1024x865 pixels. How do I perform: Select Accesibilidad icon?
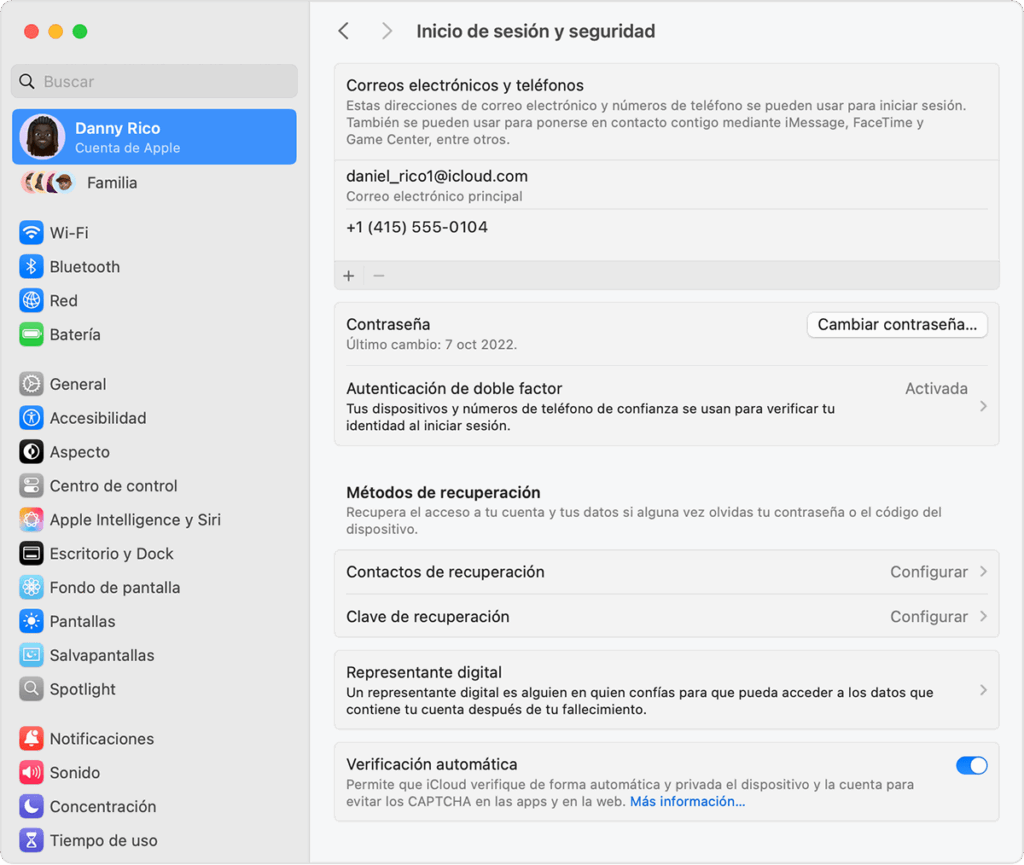(31, 418)
